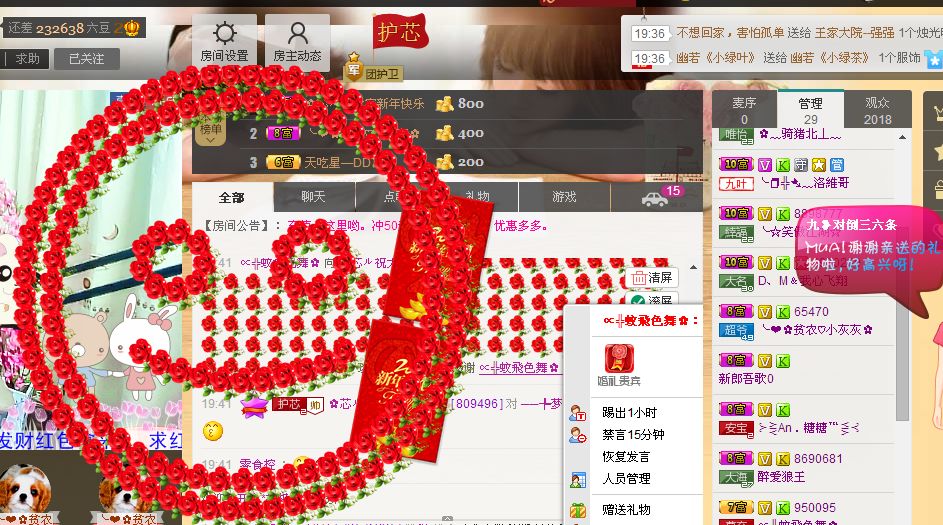
Task: Click the 九叶 tag in 洛維哥 row
Action: (x=736, y=183)
